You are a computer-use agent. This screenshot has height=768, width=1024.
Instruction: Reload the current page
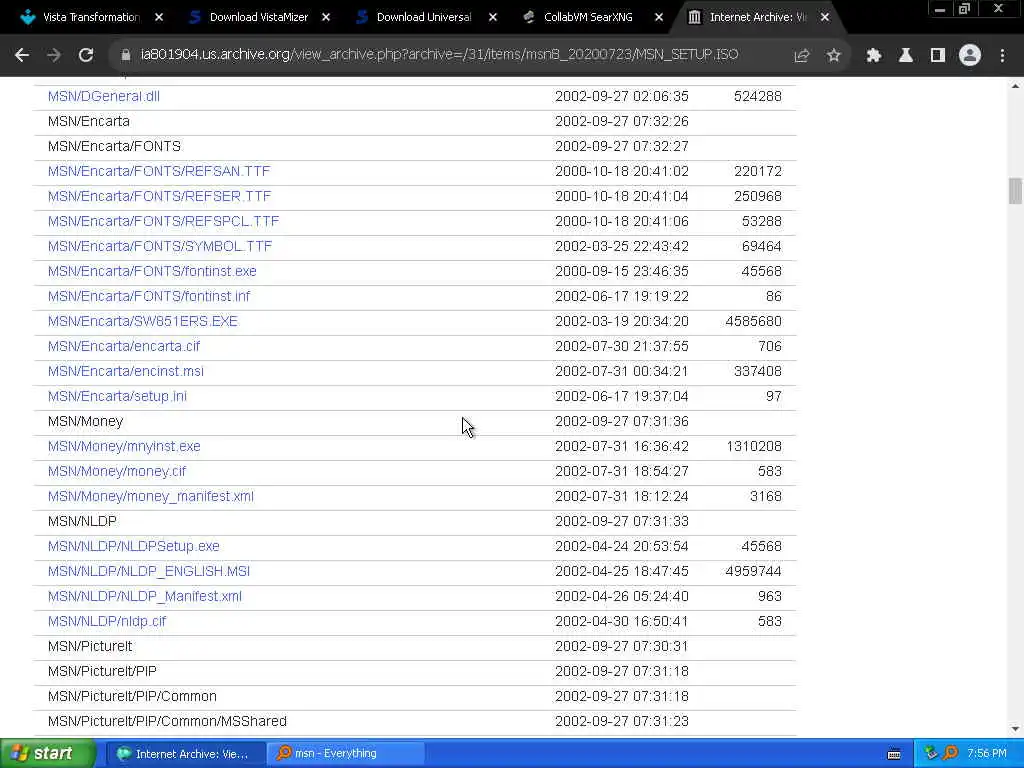point(86,56)
